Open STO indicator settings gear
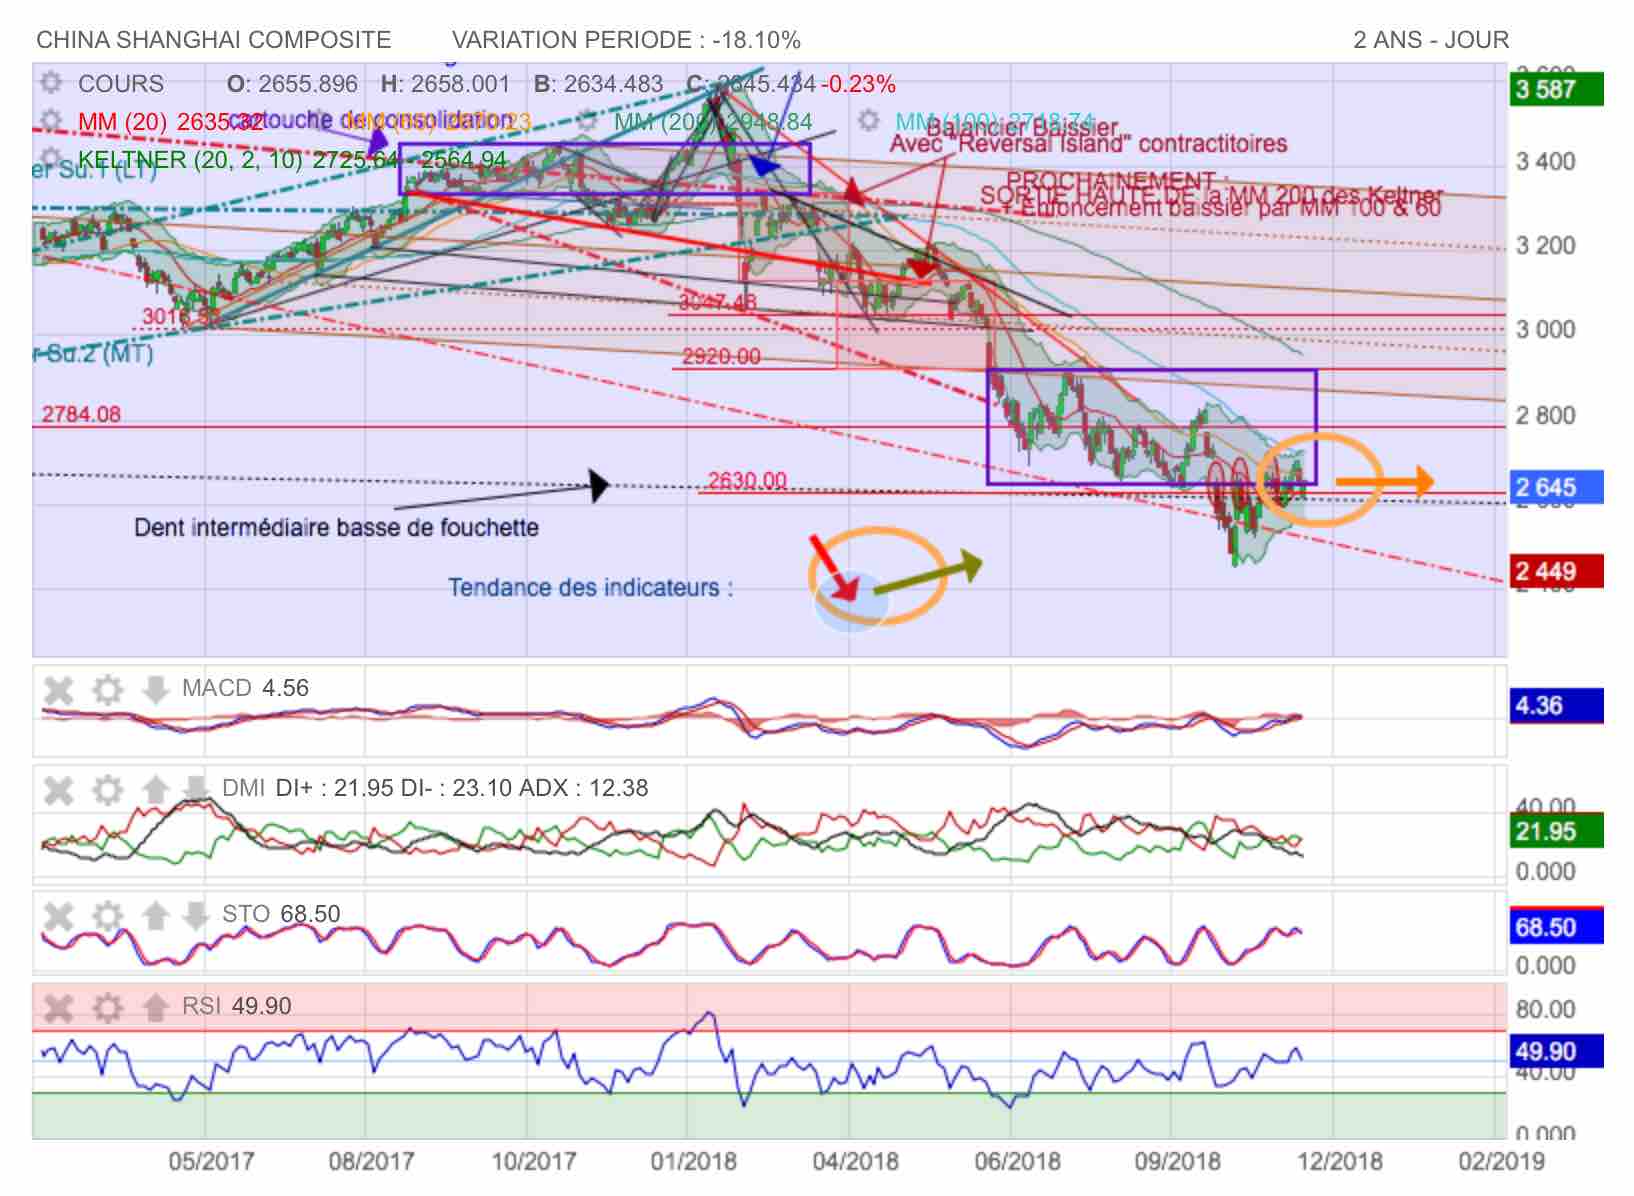Viewport: 1634px width, 1196px height. [x=107, y=915]
